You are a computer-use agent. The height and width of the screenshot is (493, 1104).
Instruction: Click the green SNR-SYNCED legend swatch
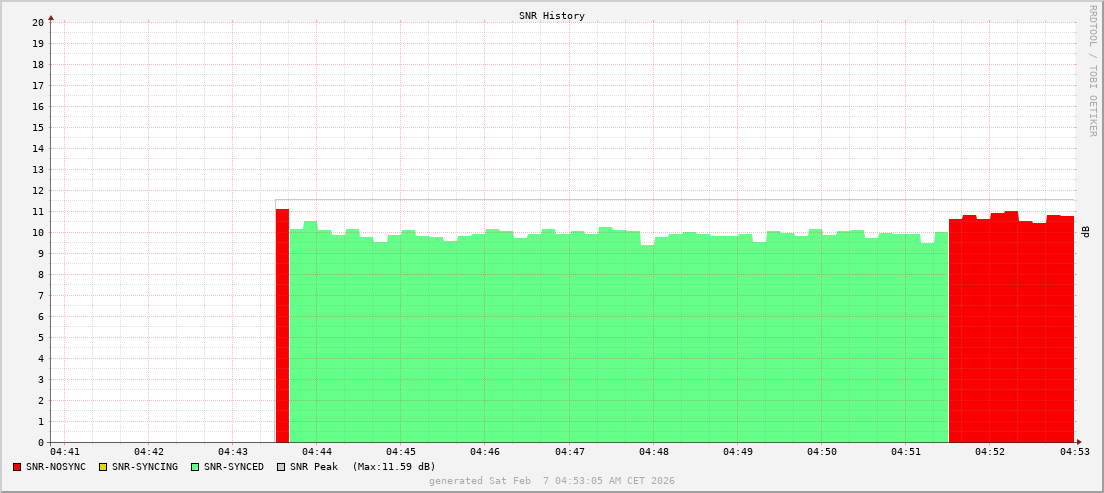coord(195,467)
